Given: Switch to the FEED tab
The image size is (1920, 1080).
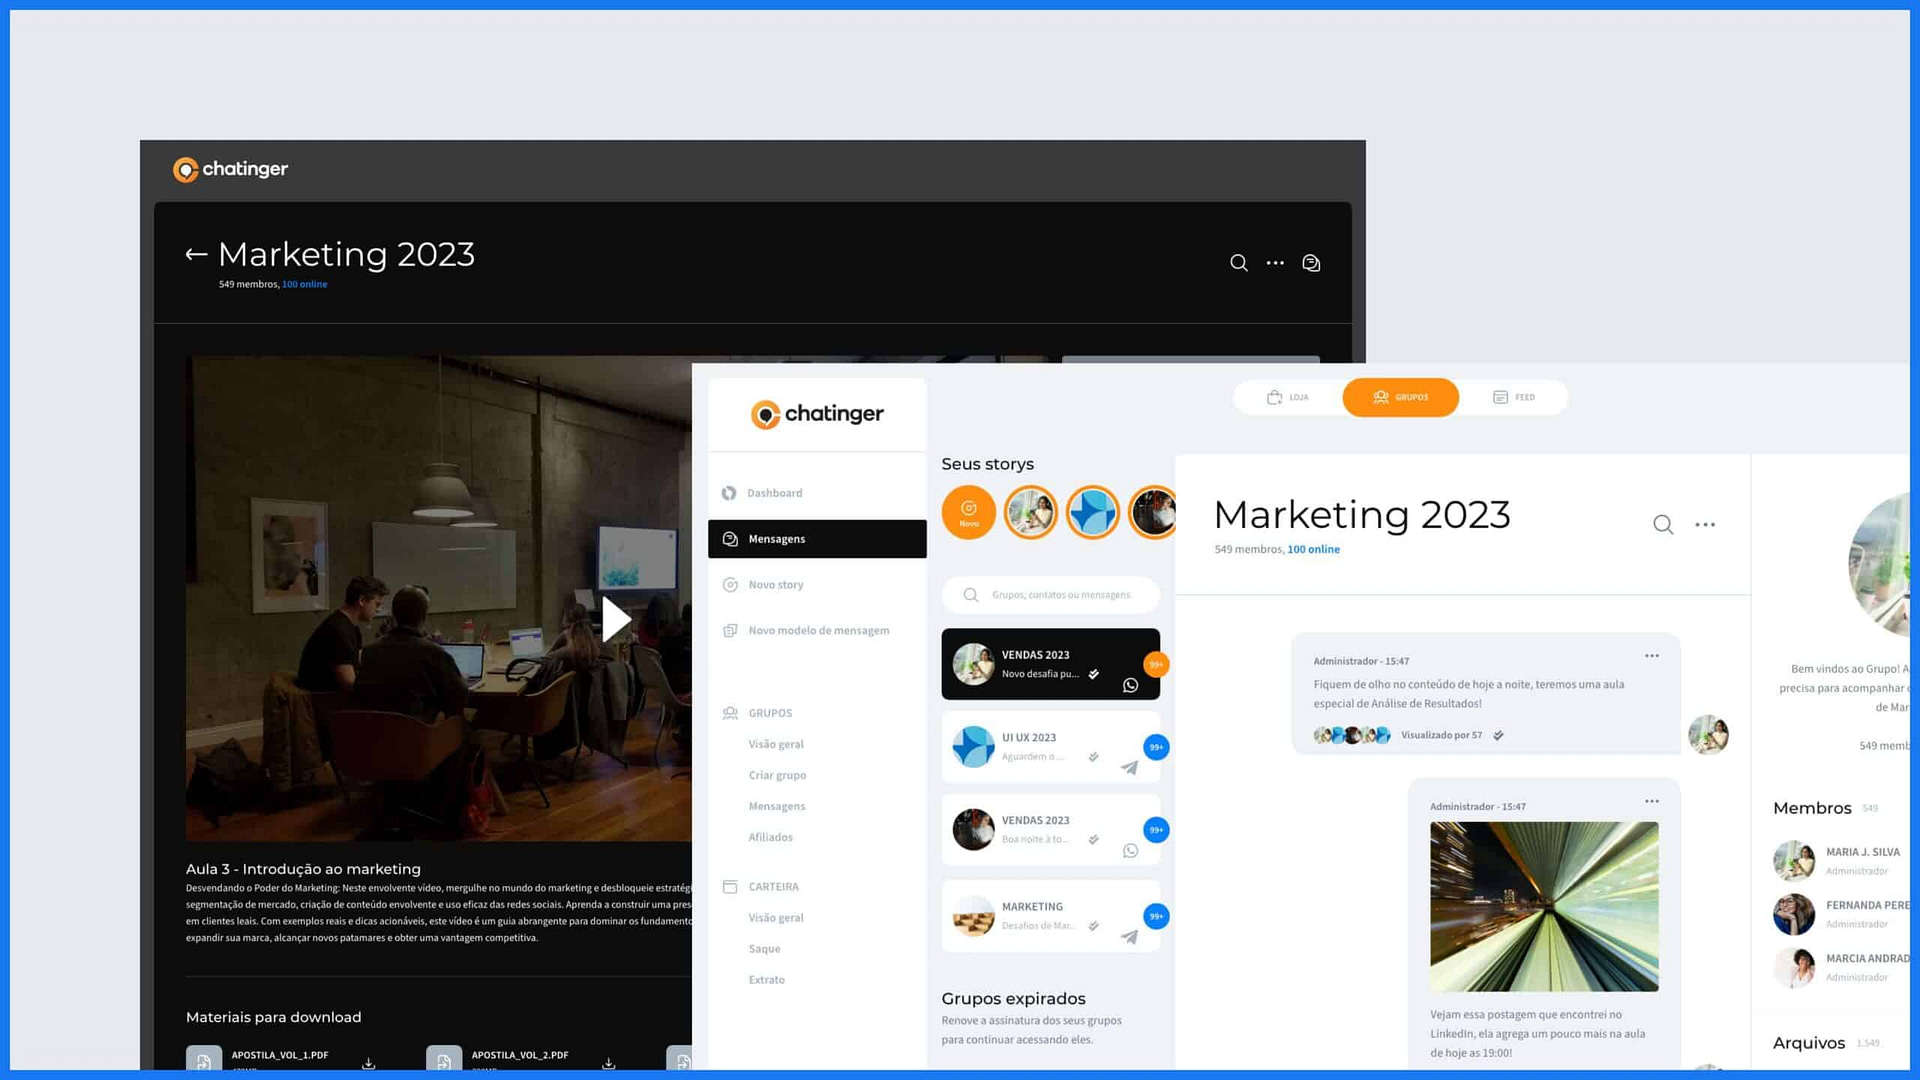Looking at the screenshot, I should pos(1514,397).
